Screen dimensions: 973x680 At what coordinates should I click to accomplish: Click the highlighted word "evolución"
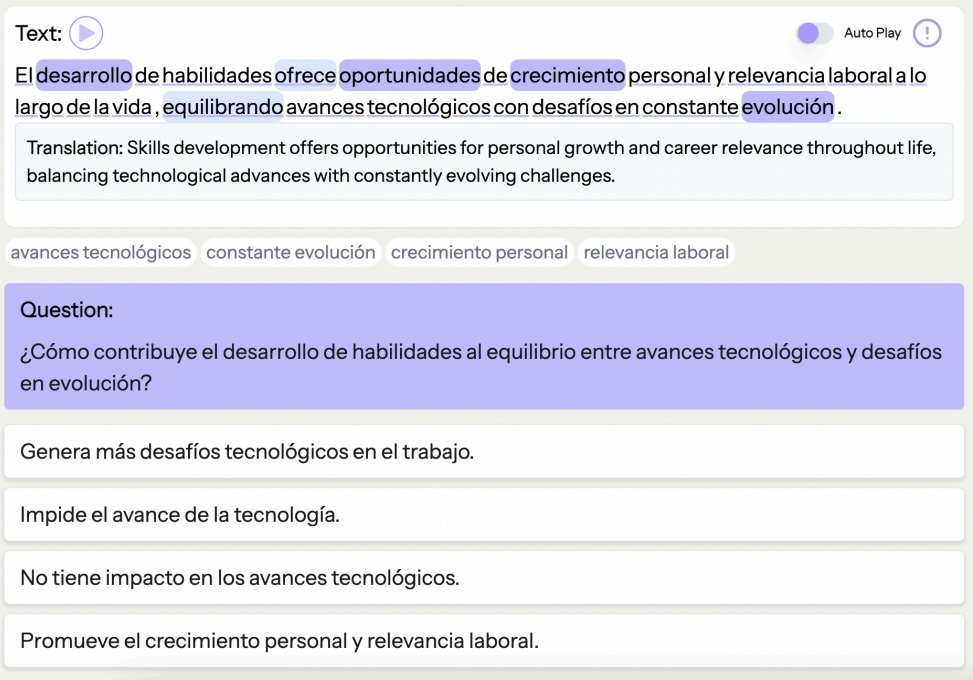(788, 106)
